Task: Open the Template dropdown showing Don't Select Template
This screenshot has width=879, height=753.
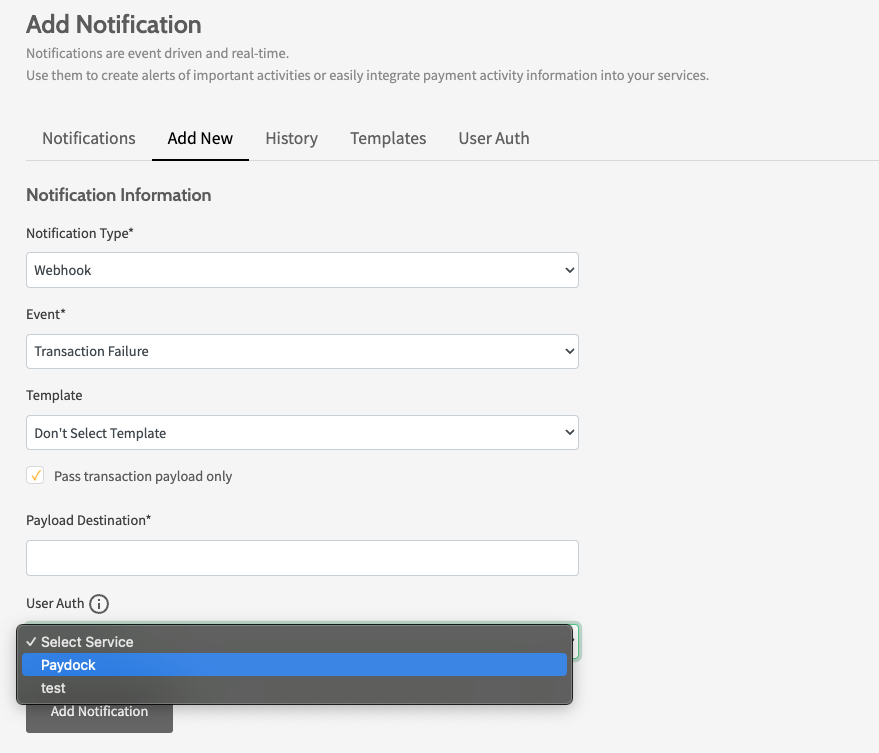Action: (302, 433)
